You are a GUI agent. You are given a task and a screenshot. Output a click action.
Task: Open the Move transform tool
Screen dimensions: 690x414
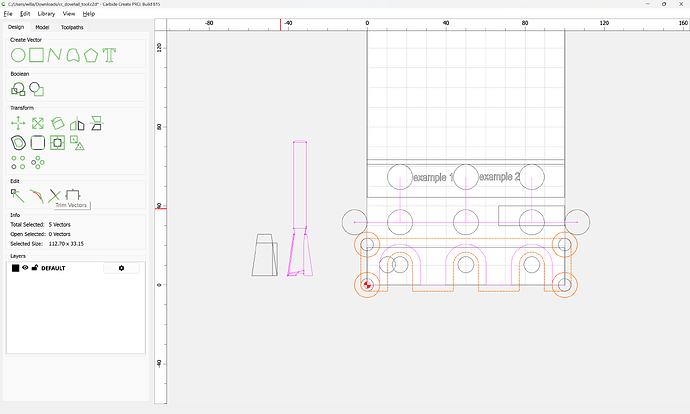18,123
